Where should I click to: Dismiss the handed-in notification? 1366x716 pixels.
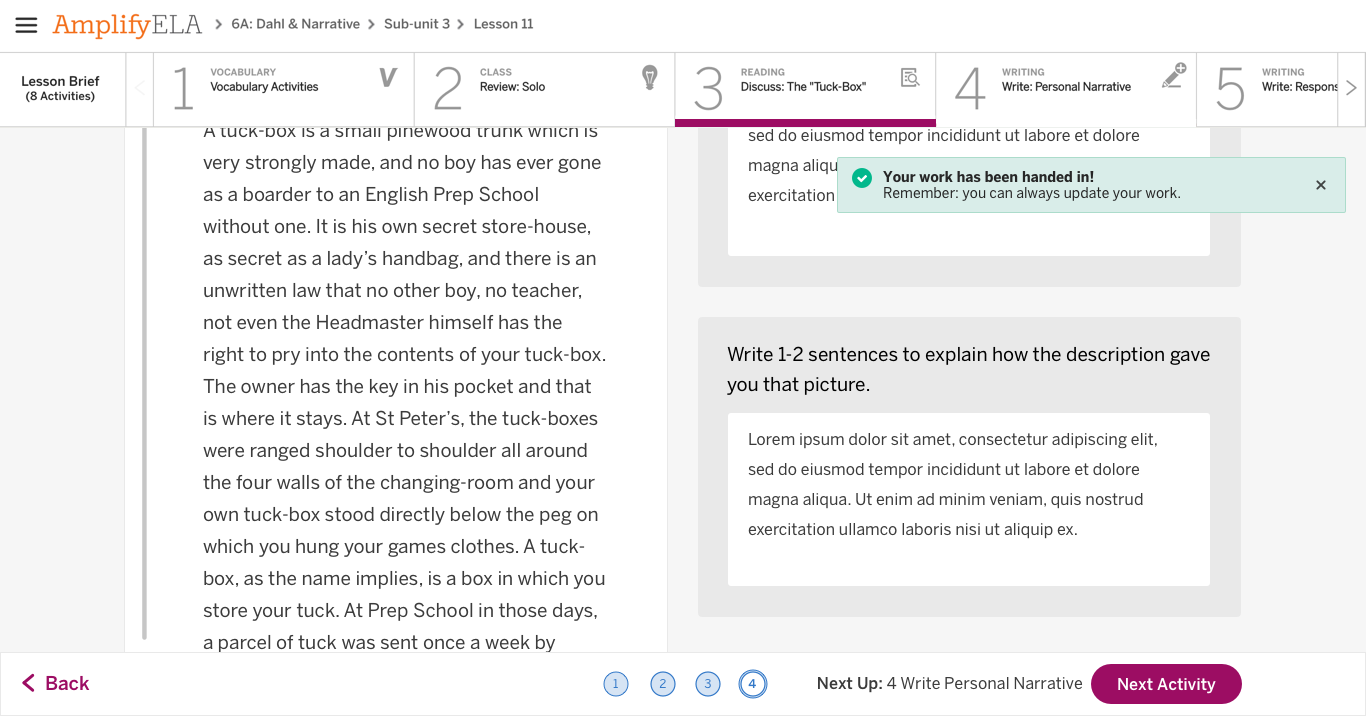pyautogui.click(x=1321, y=185)
